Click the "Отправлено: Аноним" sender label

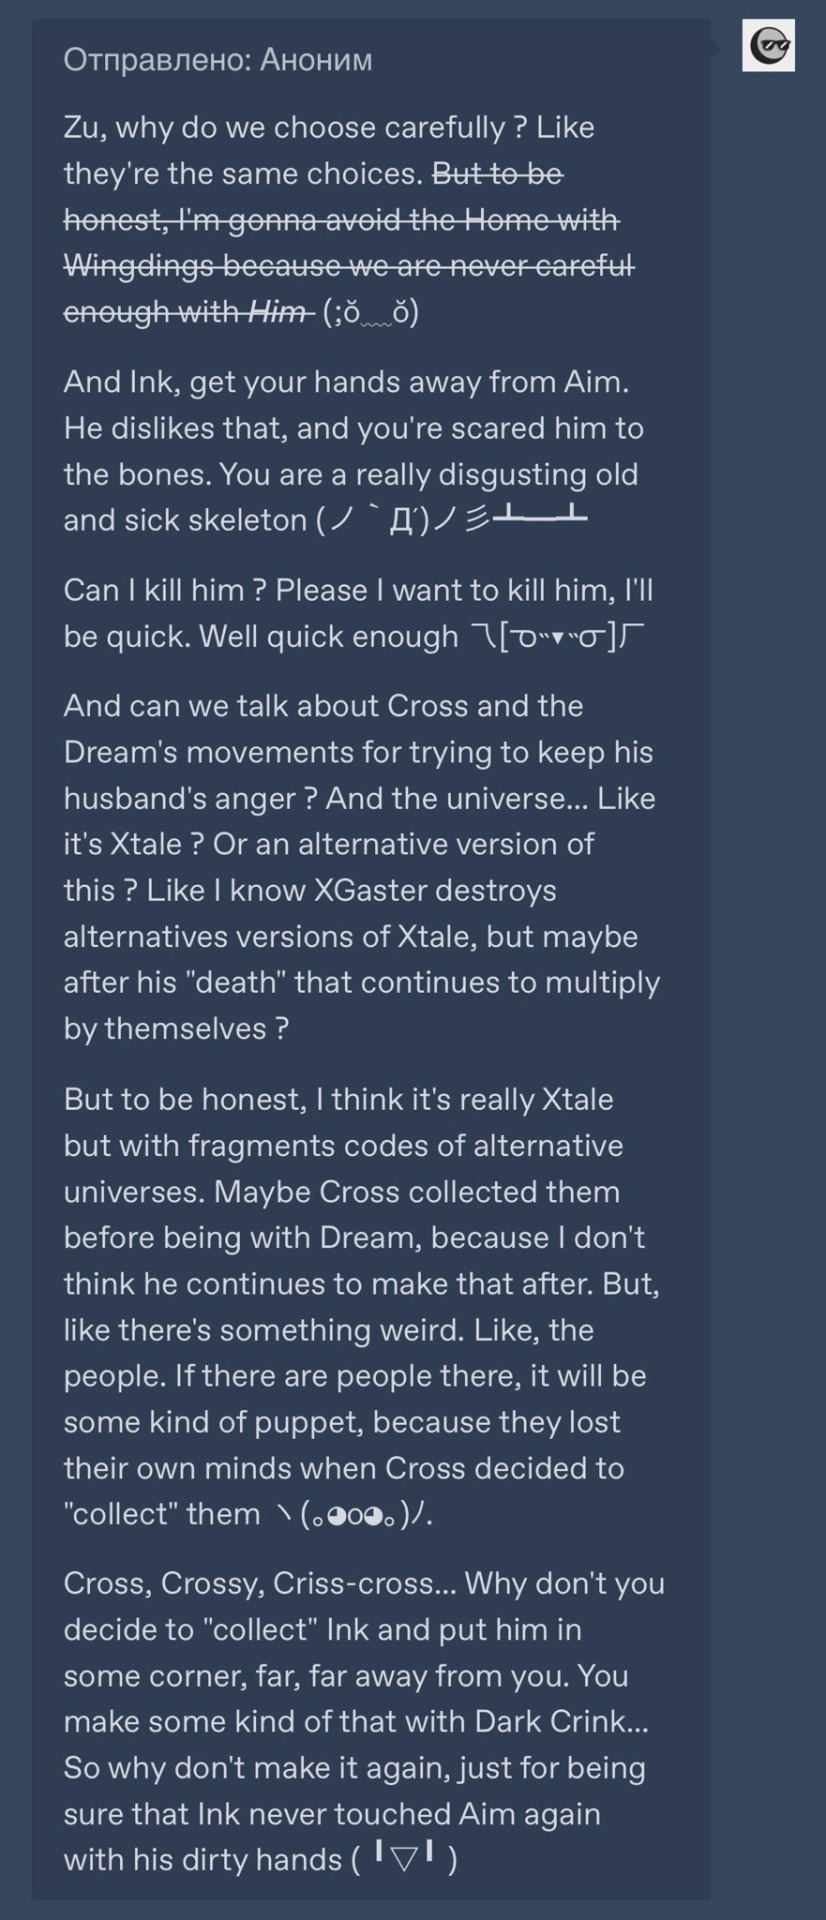[217, 60]
